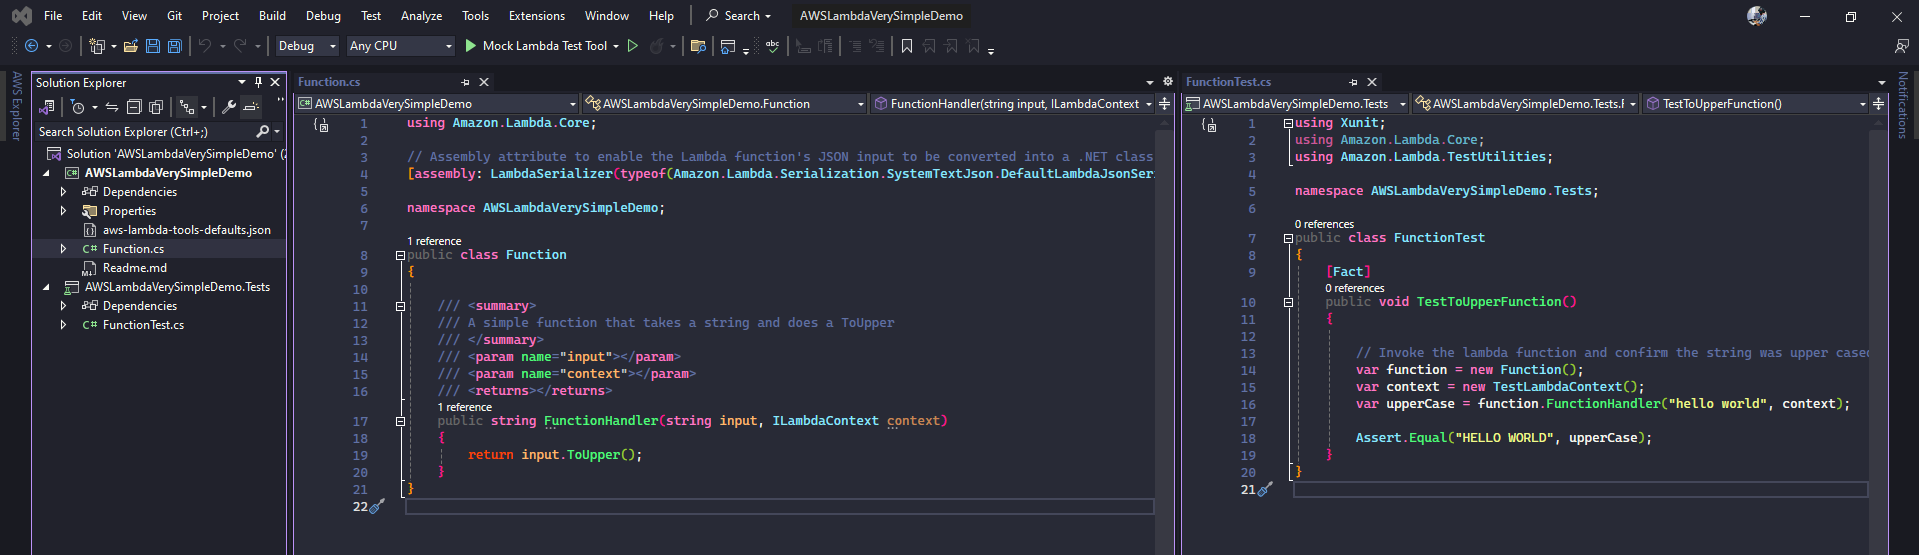
Task: Switch to the FunctionTest.cs tab
Action: [x=1228, y=82]
